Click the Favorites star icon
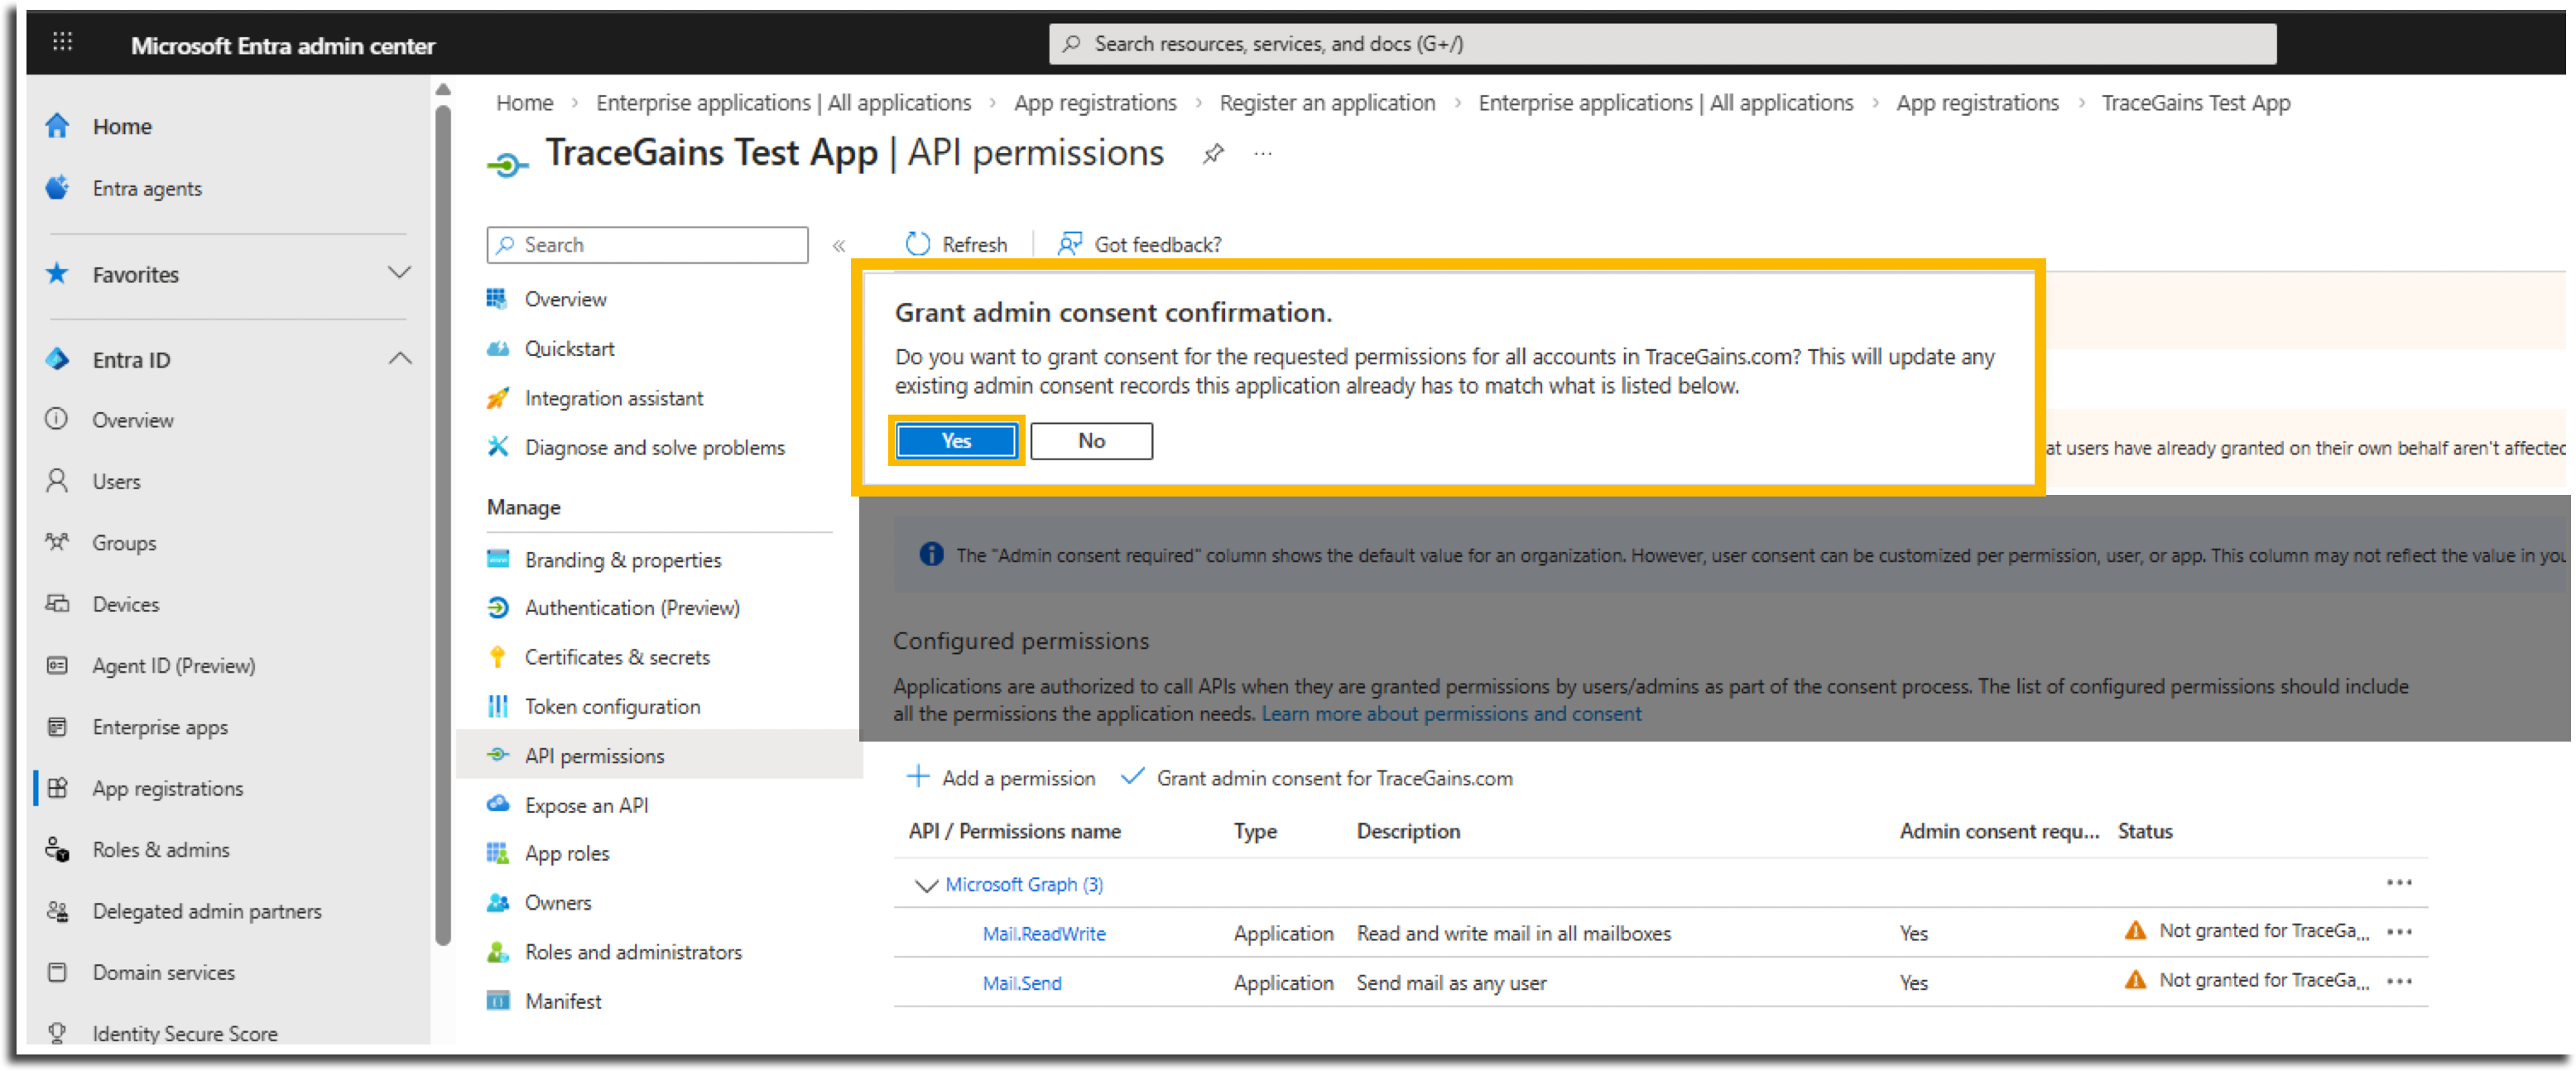This screenshot has width=2576, height=1071. 57,274
